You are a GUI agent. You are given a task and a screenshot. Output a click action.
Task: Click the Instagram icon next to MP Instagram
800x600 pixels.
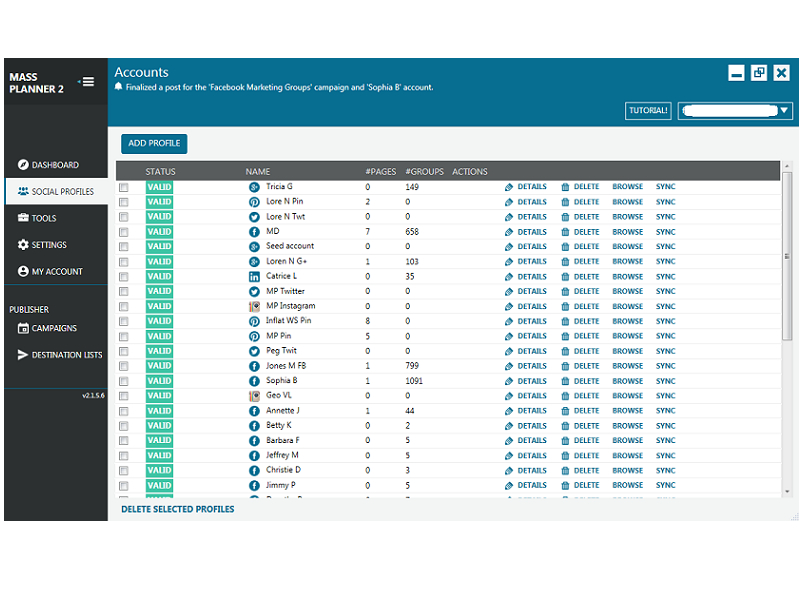click(254, 307)
